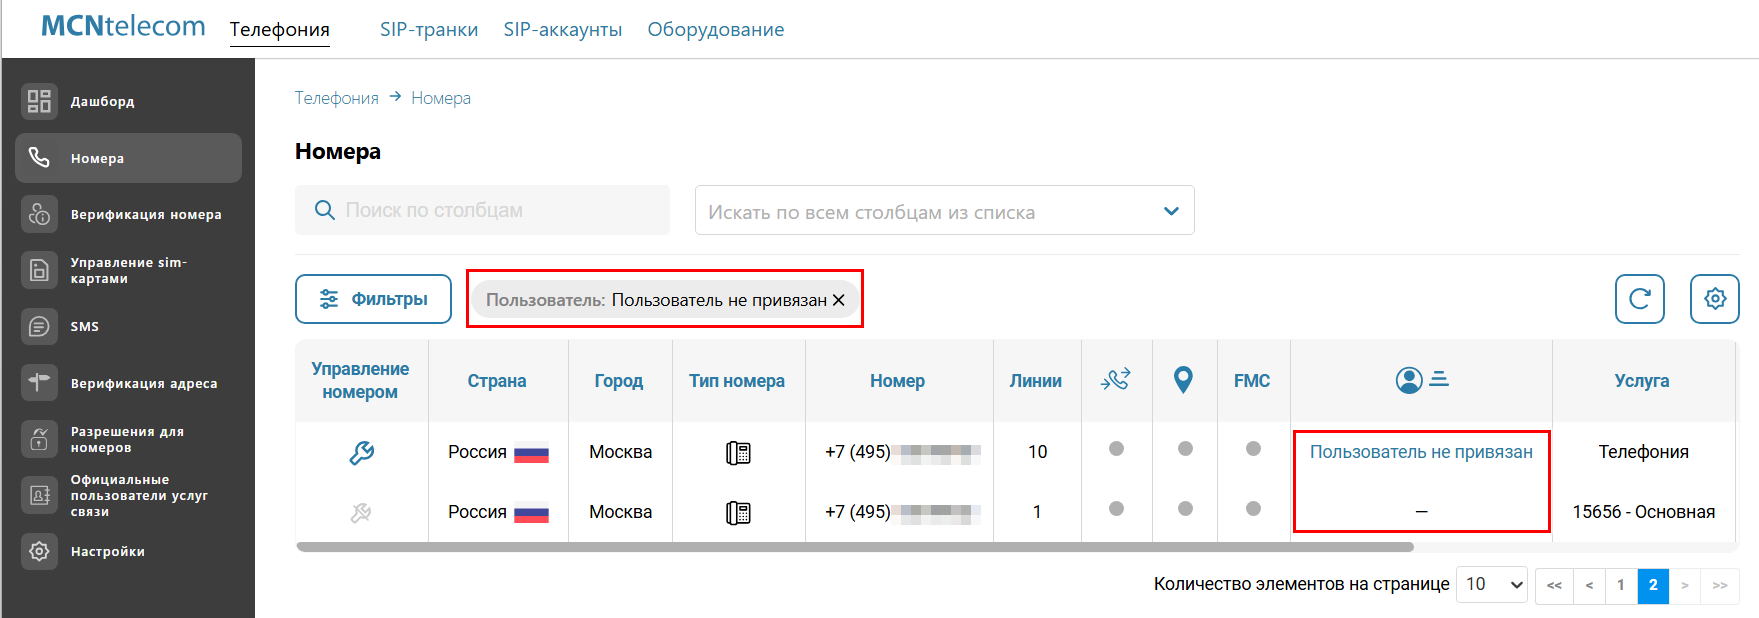
Task: Open wrench settings for 10-line number
Action: pos(361,452)
